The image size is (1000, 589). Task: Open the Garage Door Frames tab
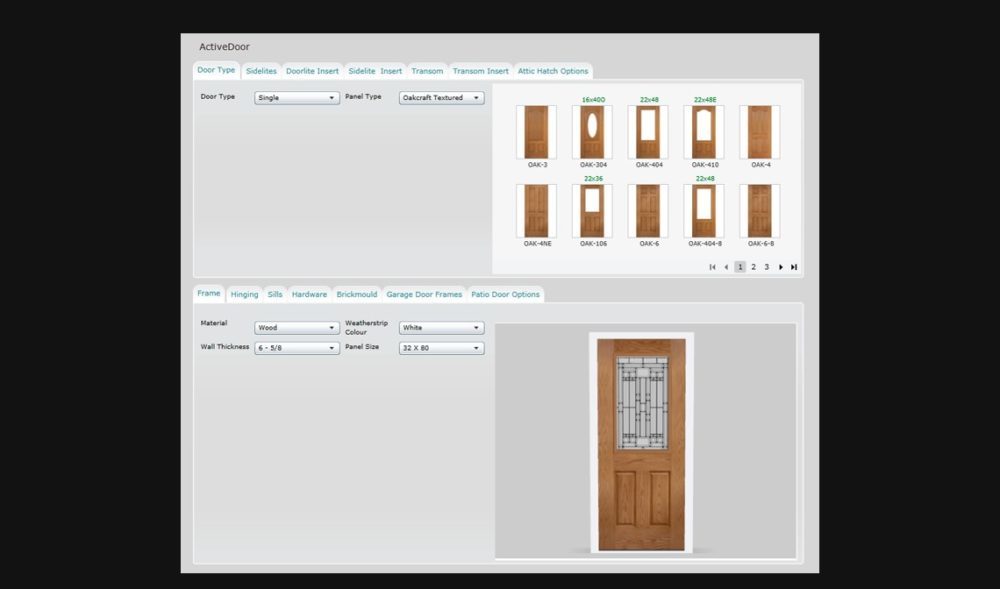424,295
